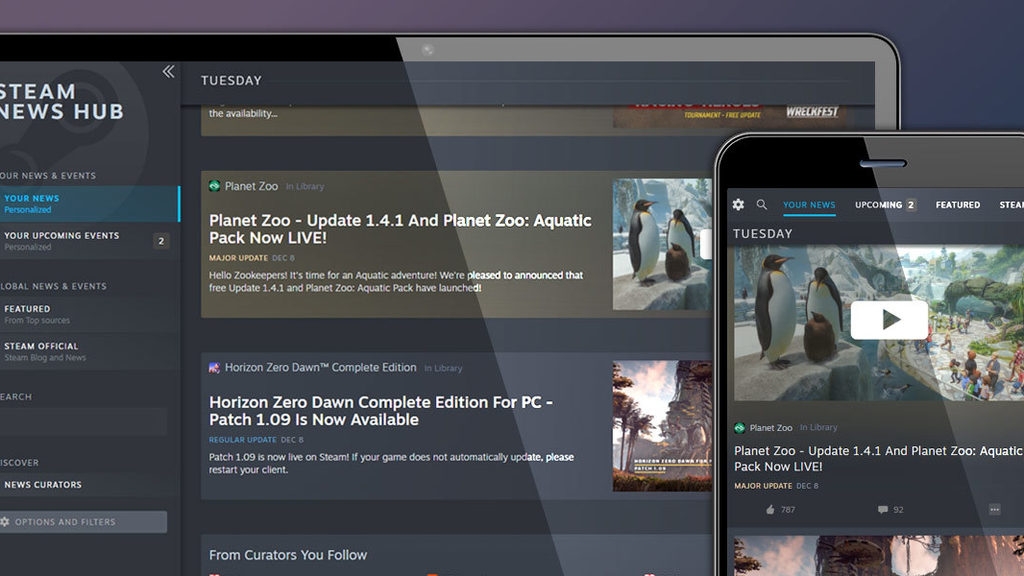
Task: Collapse the Steam News Hub sidebar
Action: (x=168, y=71)
